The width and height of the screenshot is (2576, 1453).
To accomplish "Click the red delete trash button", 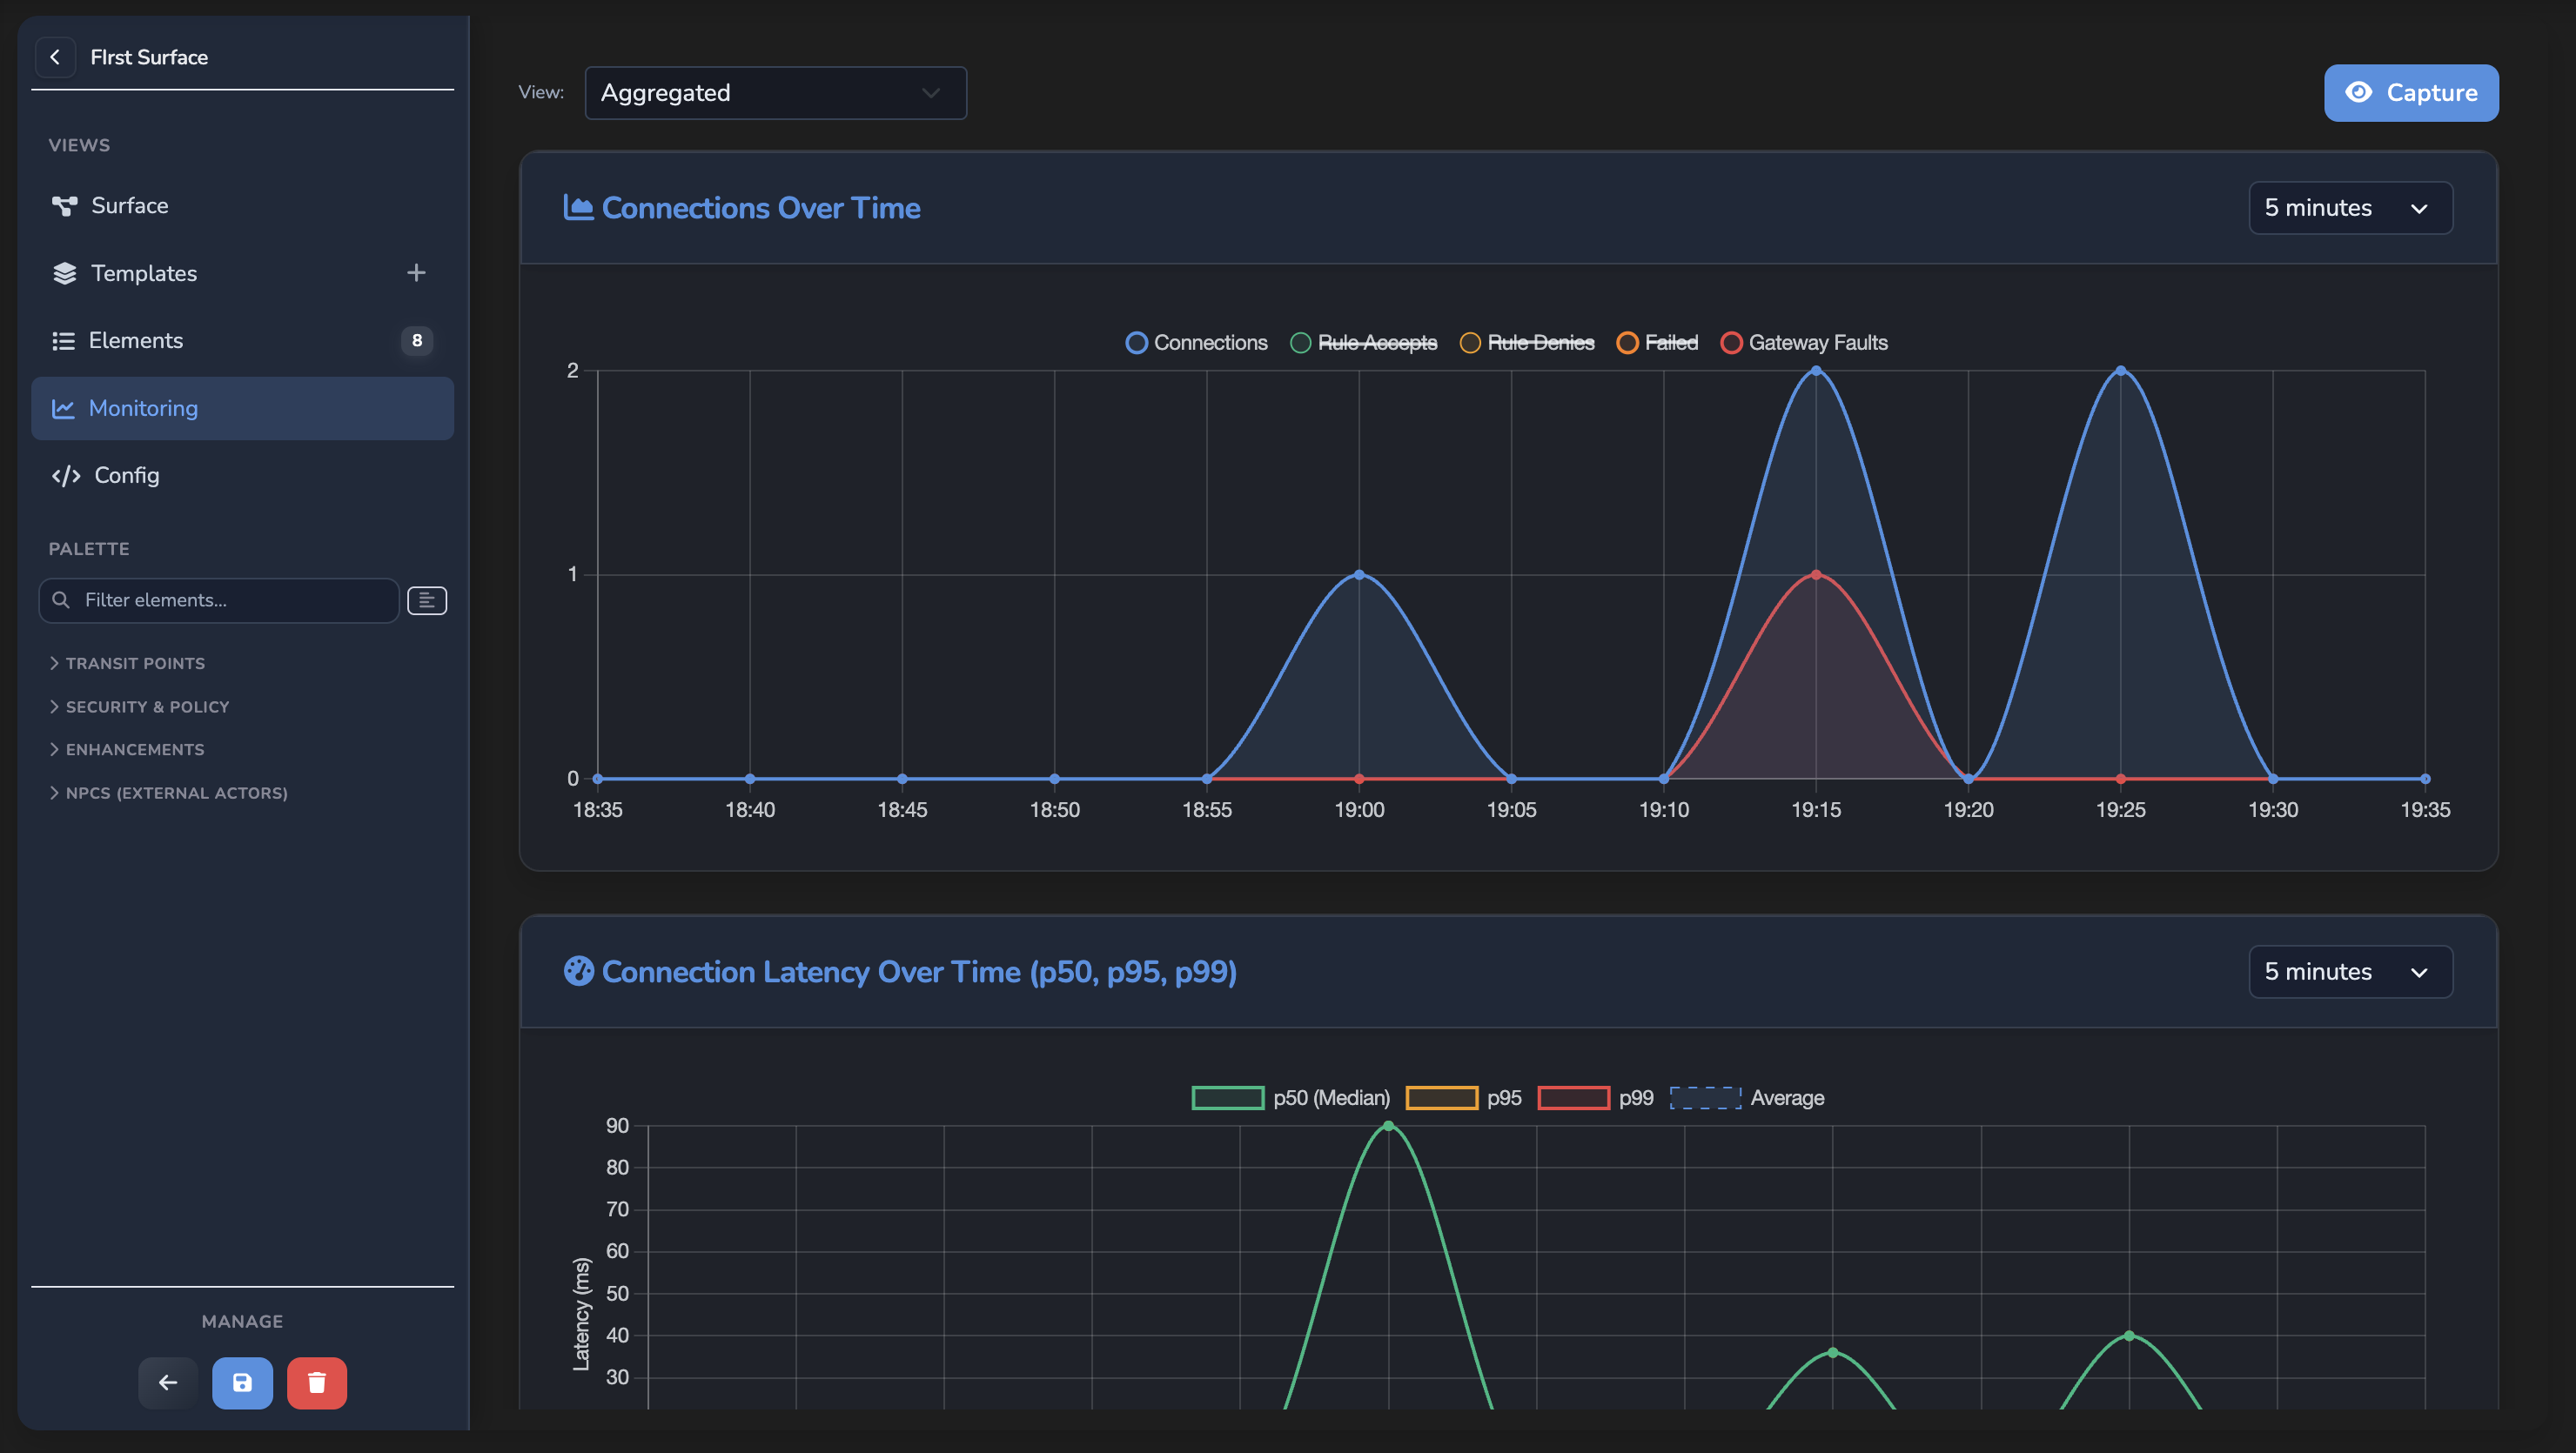I will [317, 1383].
